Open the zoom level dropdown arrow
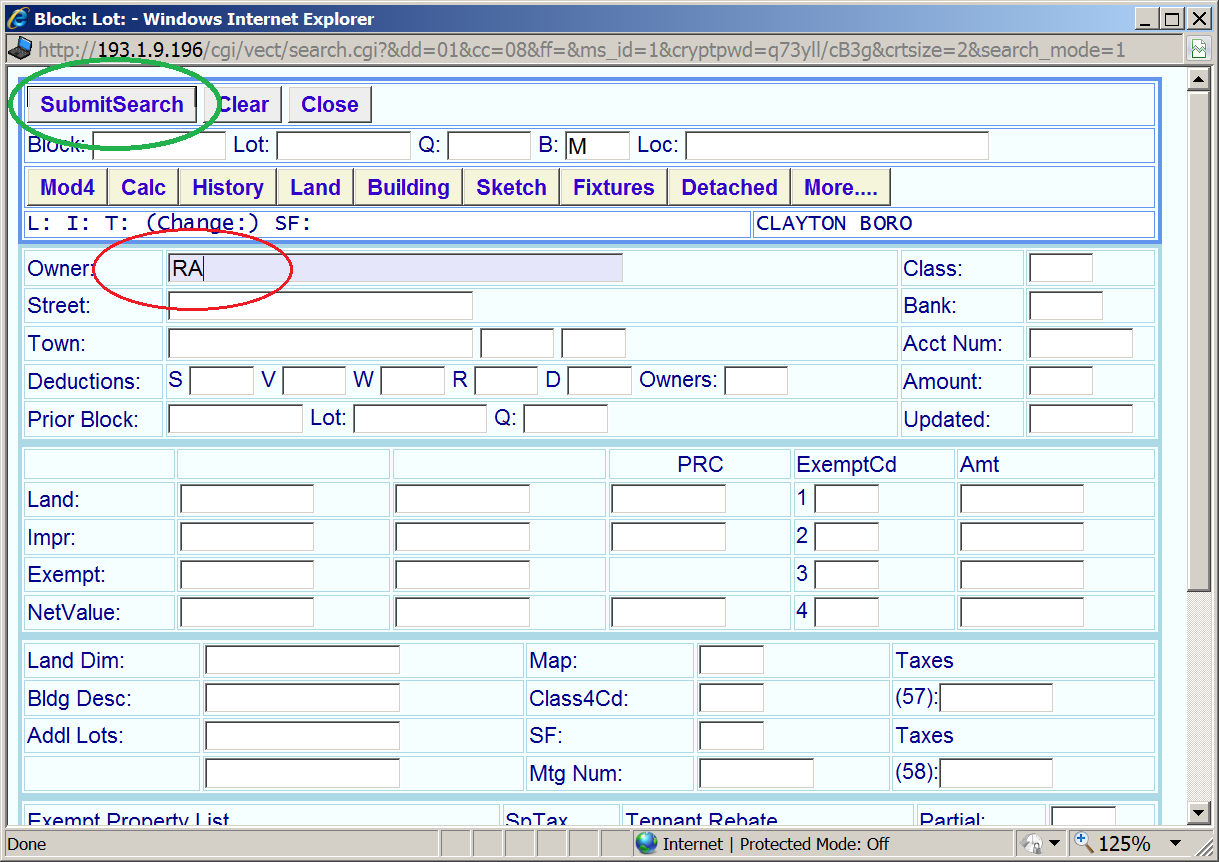The width and height of the screenshot is (1219, 862). (1175, 843)
